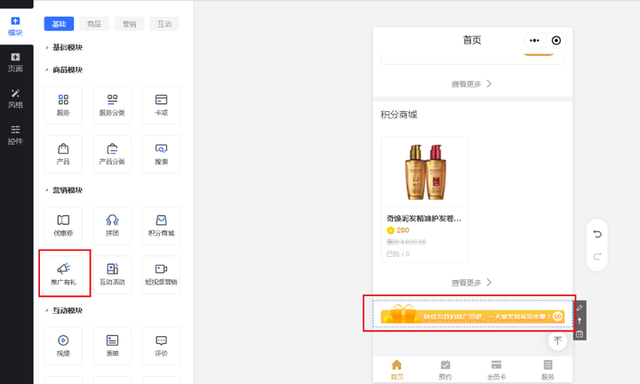Add the 优惠券 coupon module
Viewport: 640px width, 384px height.
[63, 226]
